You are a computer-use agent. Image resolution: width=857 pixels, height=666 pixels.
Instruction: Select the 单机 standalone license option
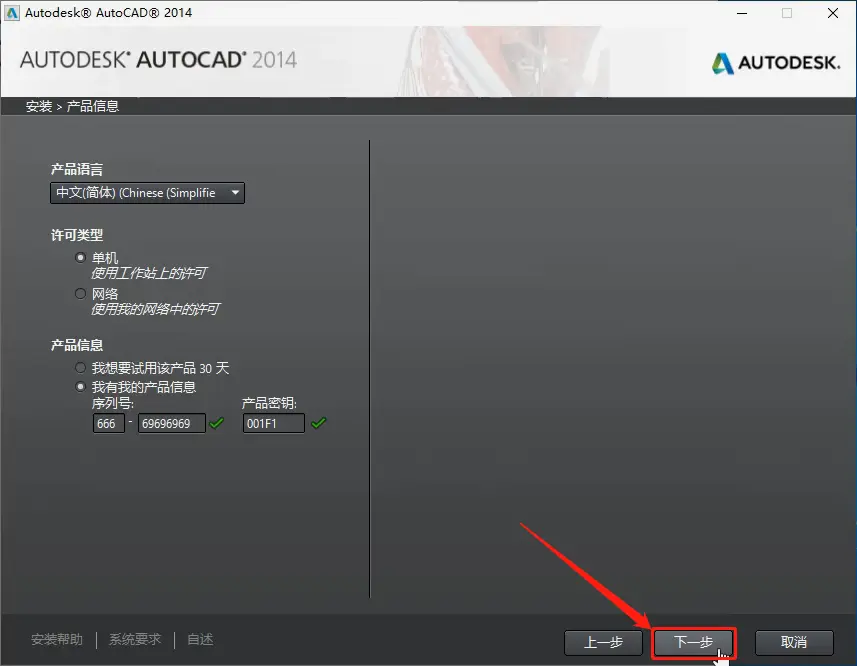pos(80,257)
